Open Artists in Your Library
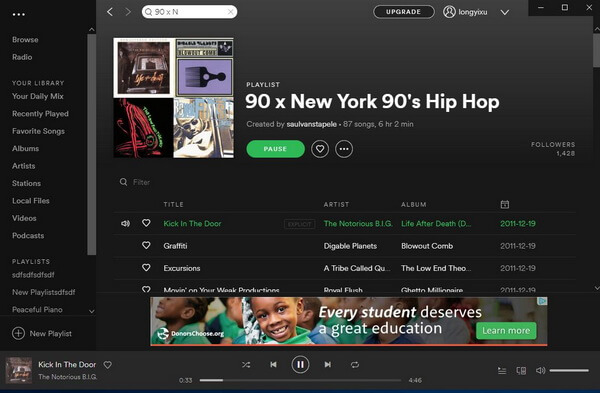This screenshot has width=600, height=393. click(23, 166)
